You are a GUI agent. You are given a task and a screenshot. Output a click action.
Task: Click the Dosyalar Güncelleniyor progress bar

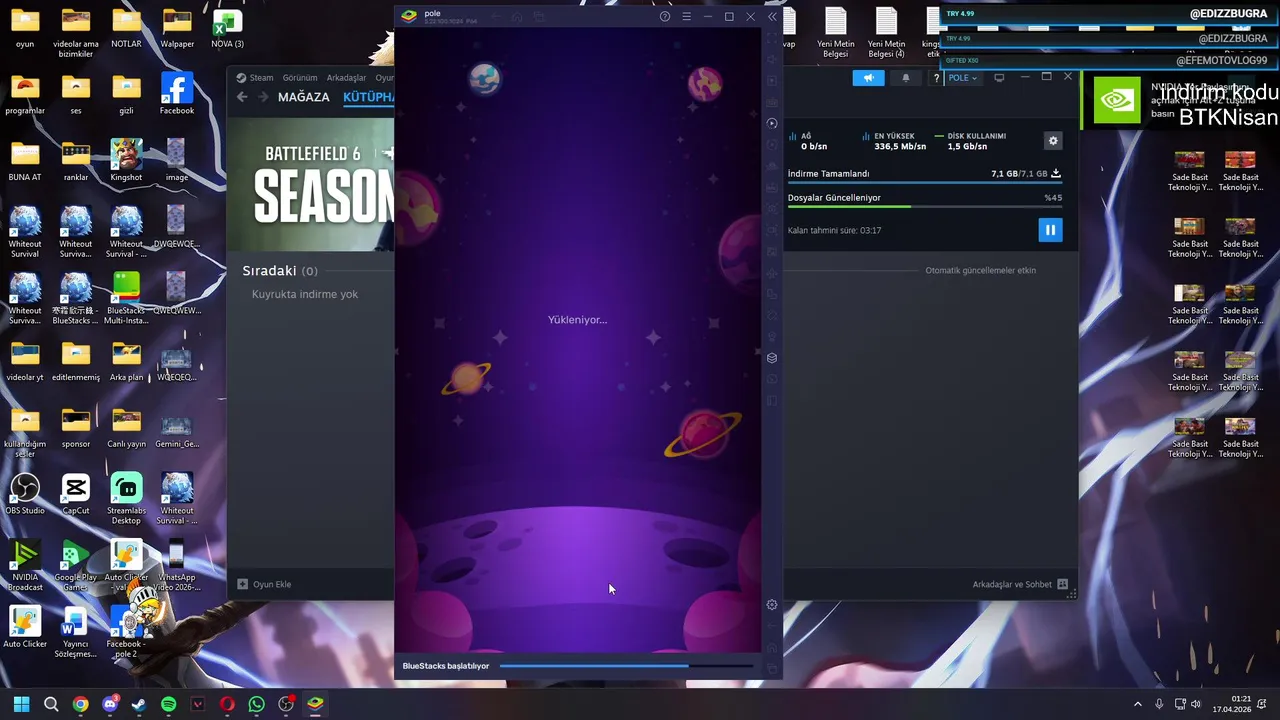pos(924,207)
